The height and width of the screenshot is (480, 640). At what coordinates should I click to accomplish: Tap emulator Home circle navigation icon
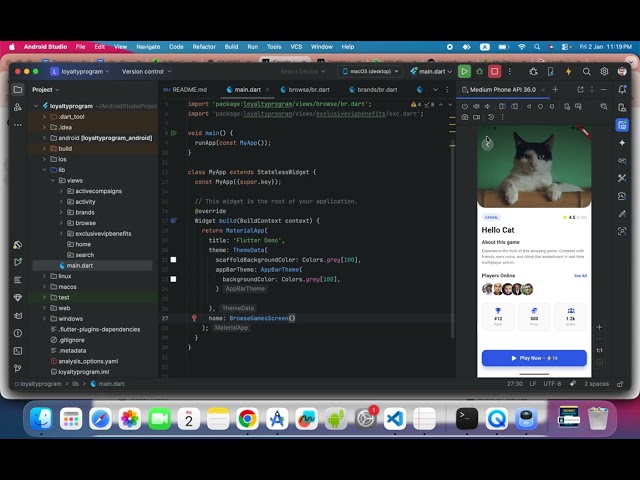(x=540, y=107)
